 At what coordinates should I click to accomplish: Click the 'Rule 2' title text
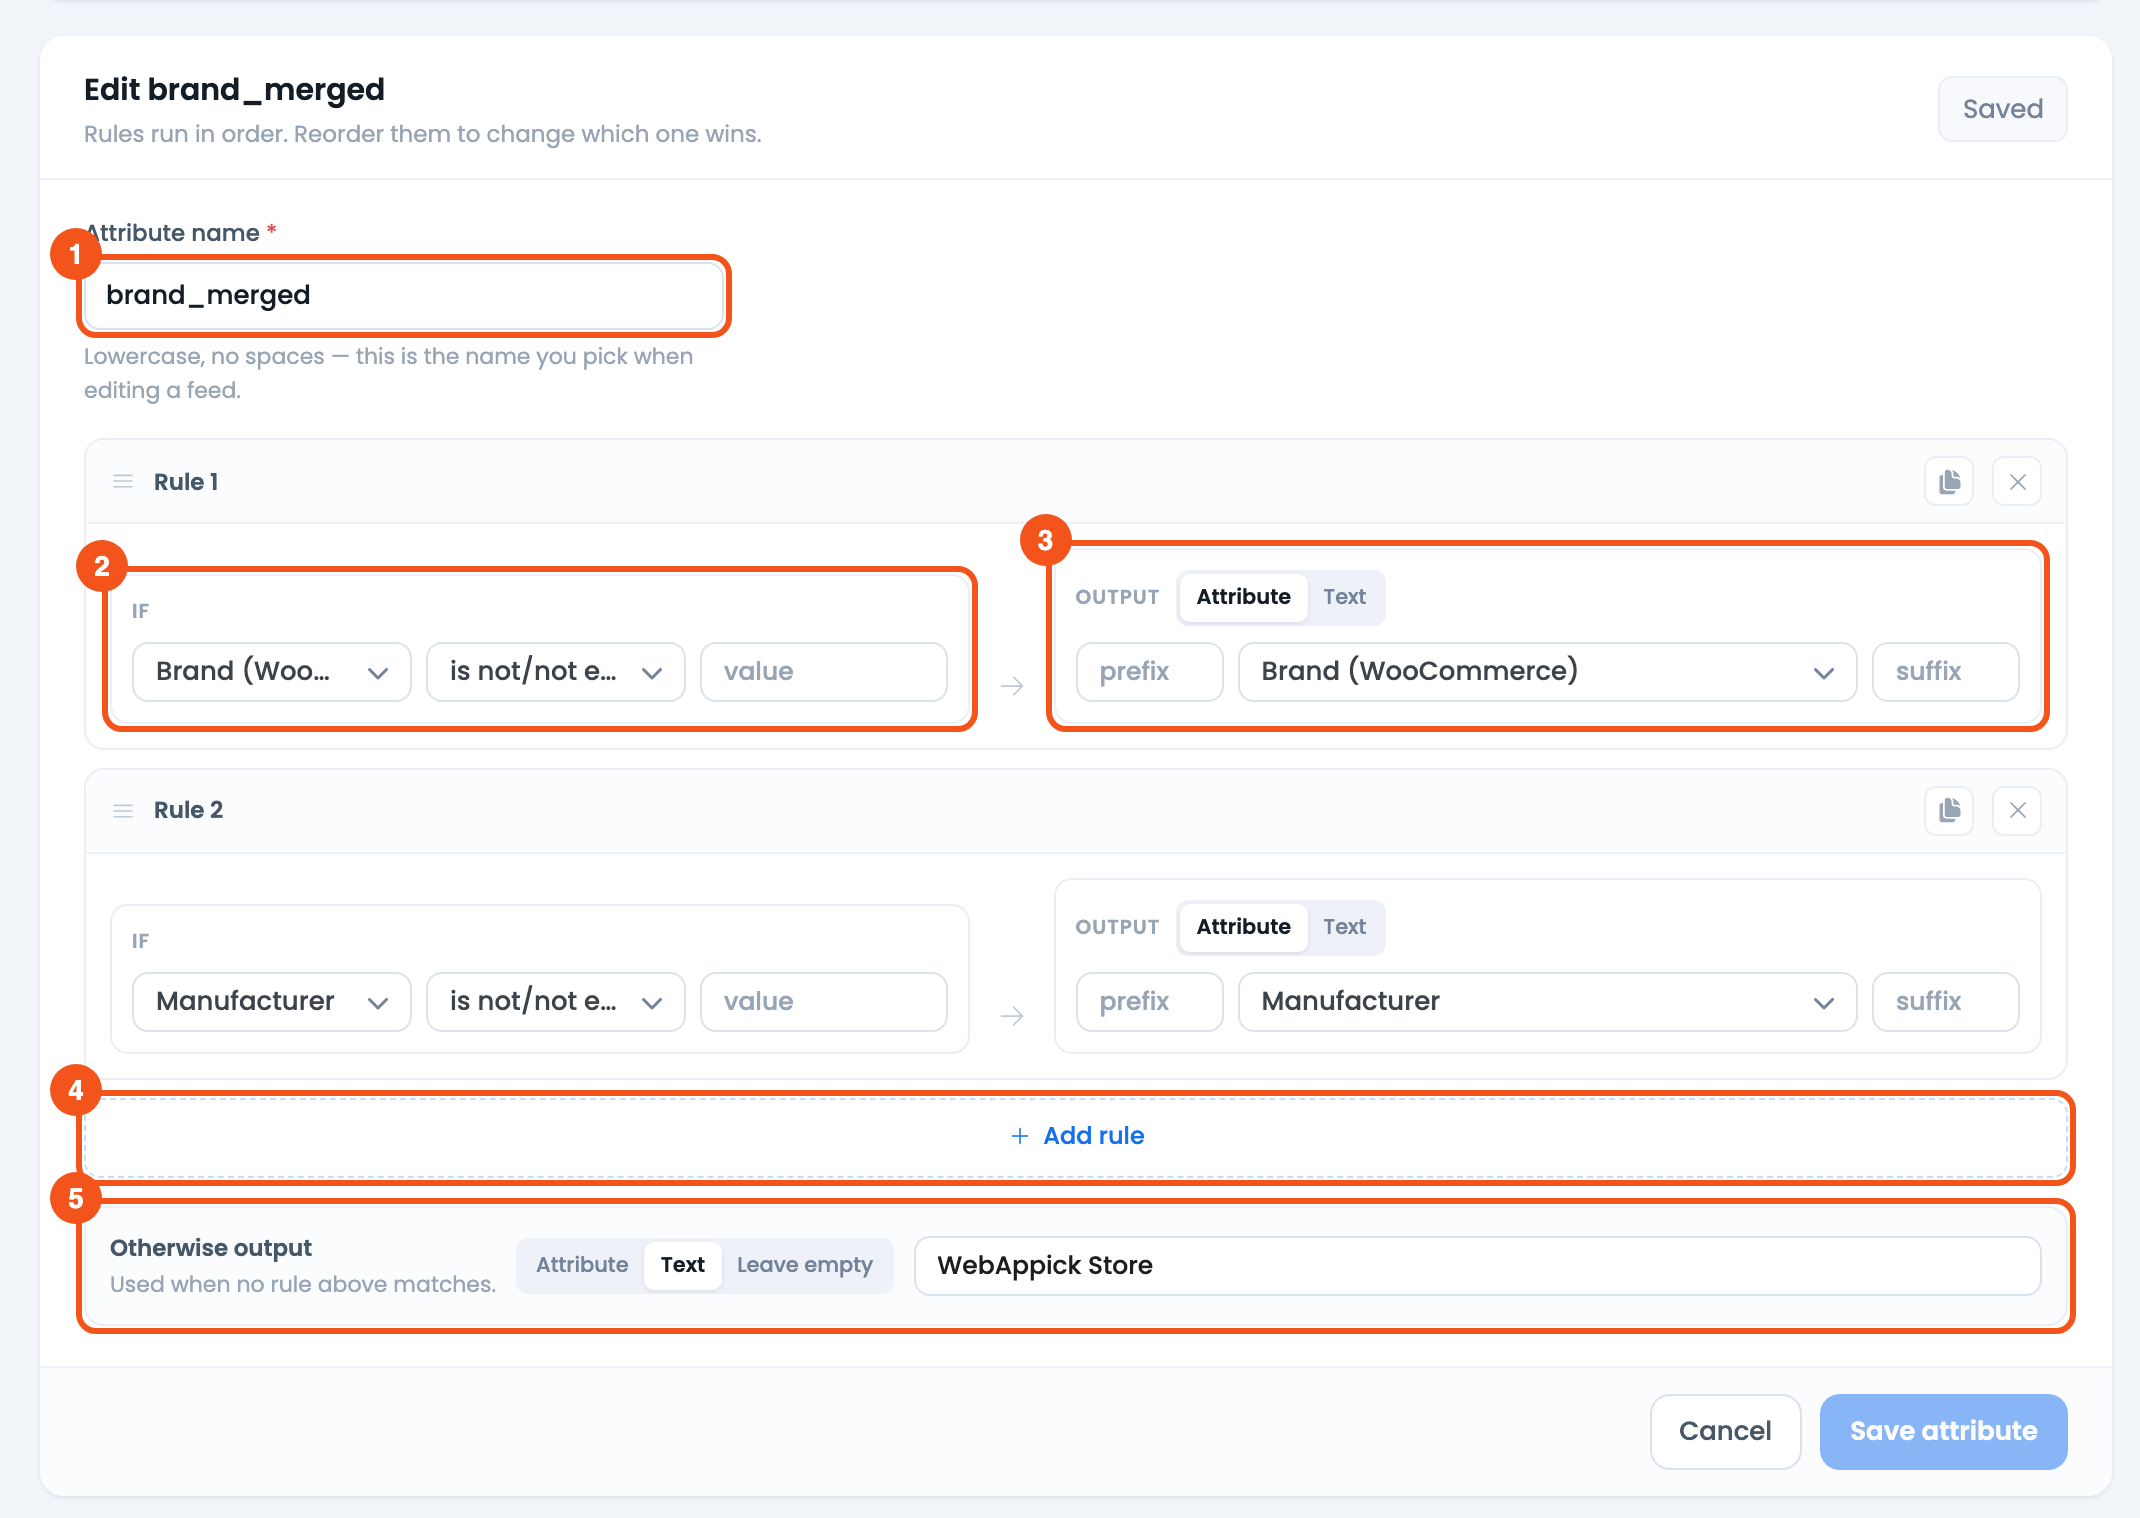click(188, 810)
